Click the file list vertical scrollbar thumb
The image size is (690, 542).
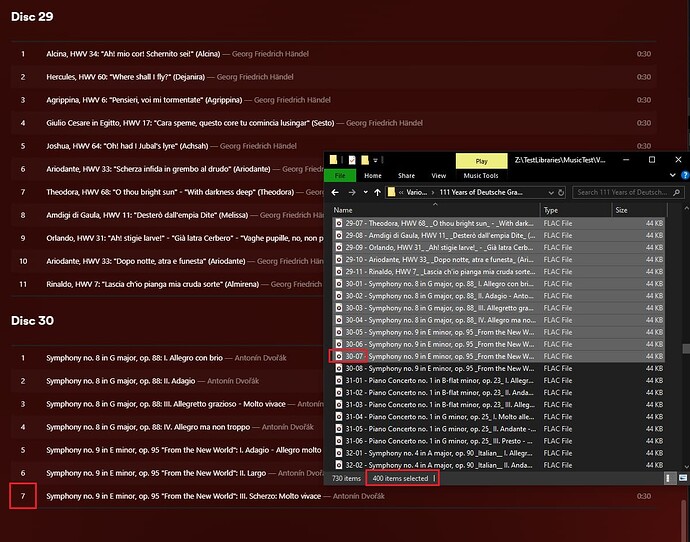[x=686, y=348]
